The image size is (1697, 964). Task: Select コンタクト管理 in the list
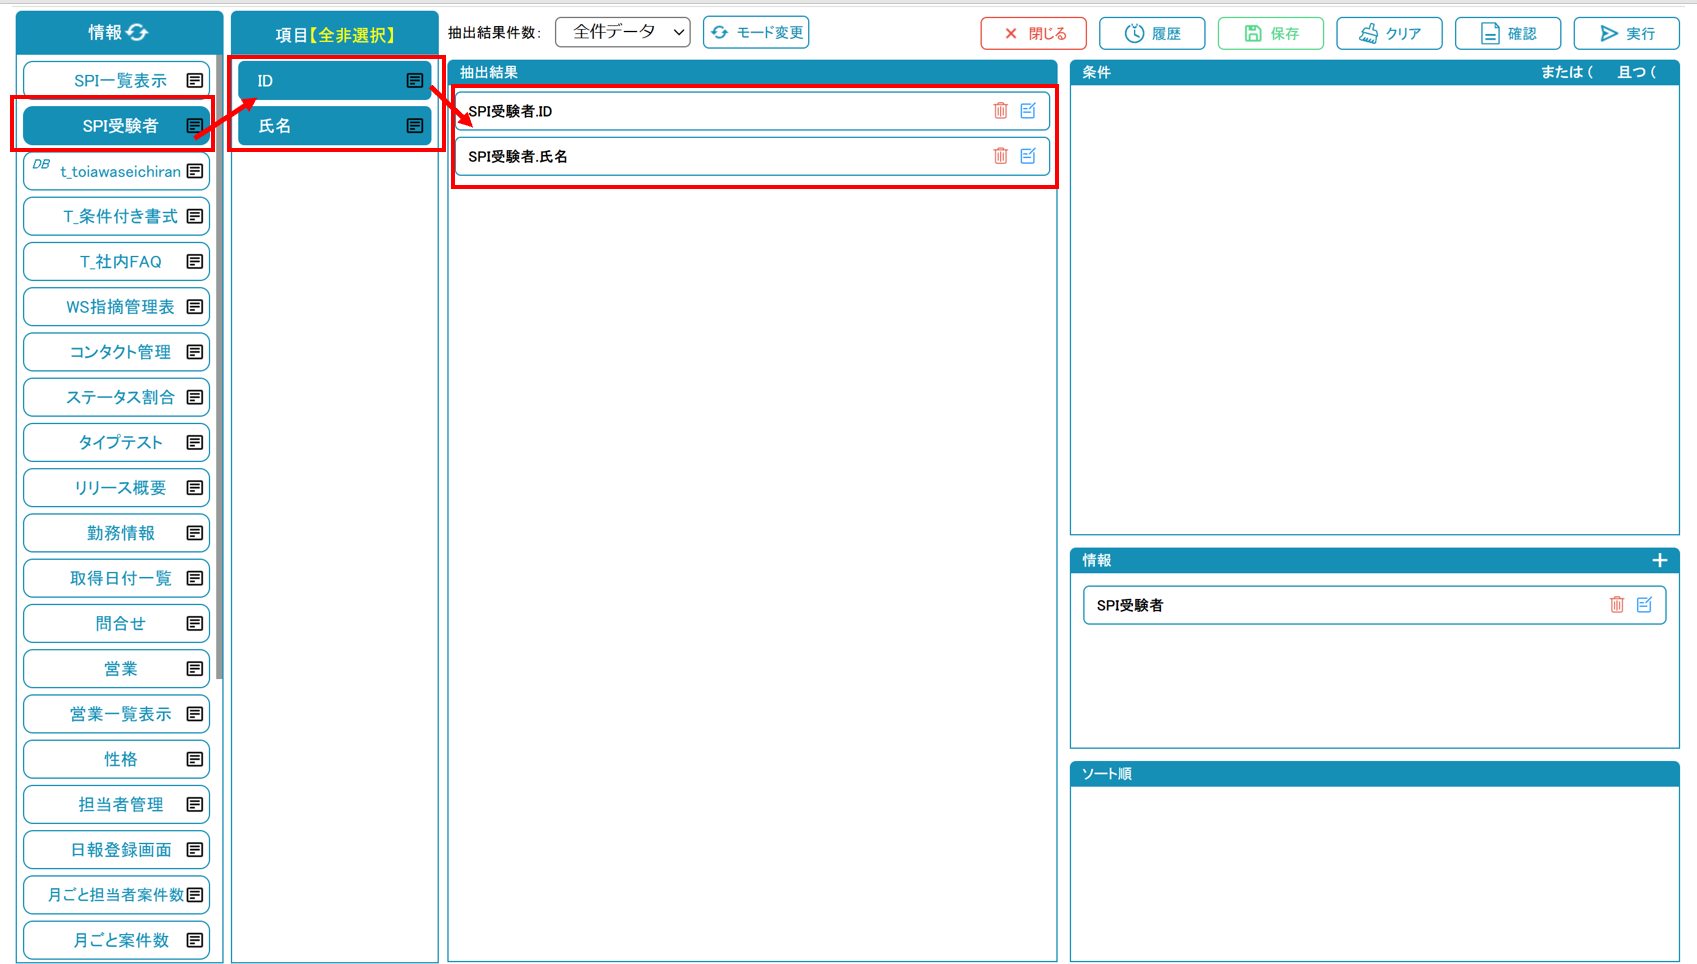pos(117,352)
